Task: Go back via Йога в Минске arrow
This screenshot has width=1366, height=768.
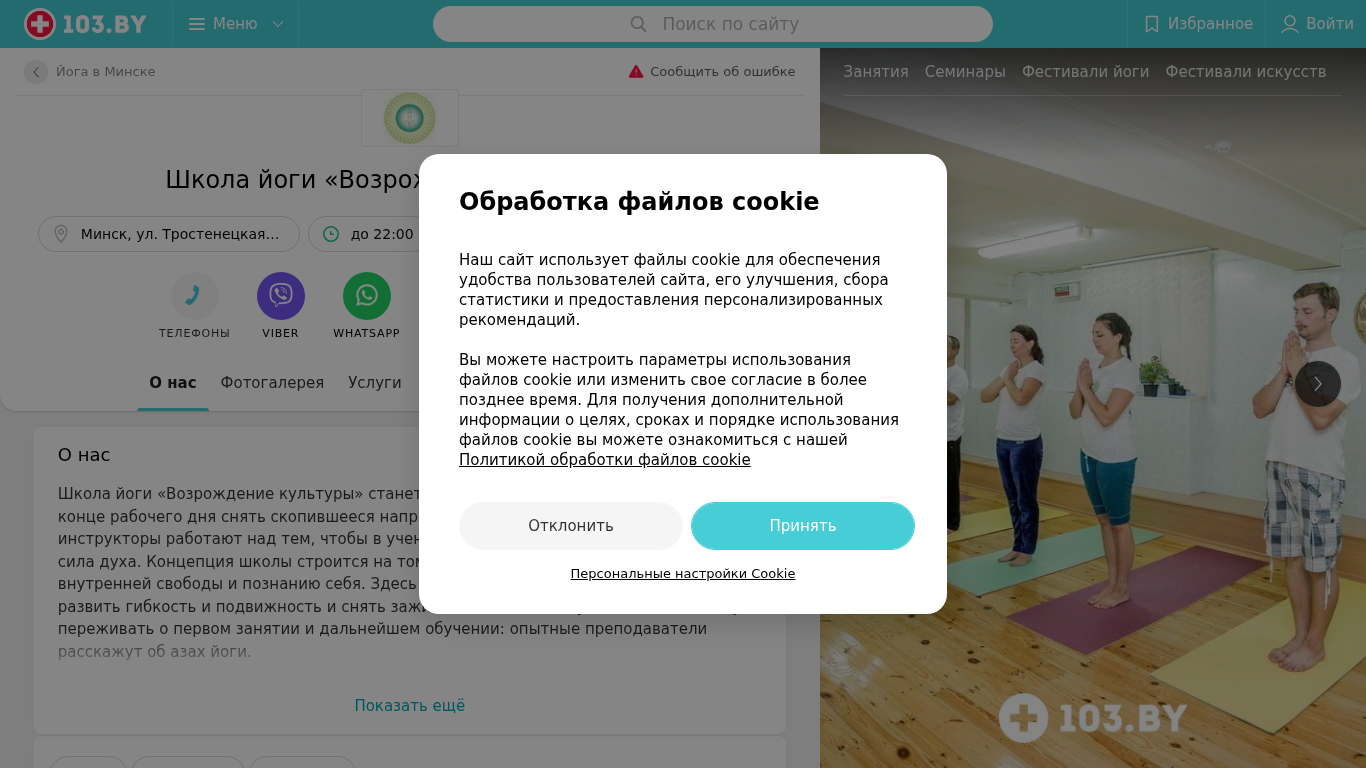Action: pyautogui.click(x=36, y=72)
